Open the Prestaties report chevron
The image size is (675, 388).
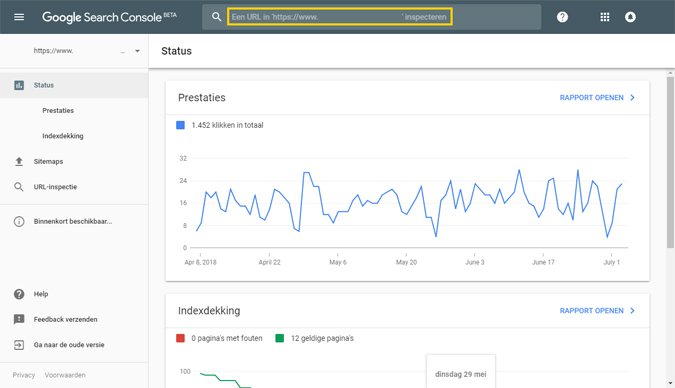coord(632,98)
